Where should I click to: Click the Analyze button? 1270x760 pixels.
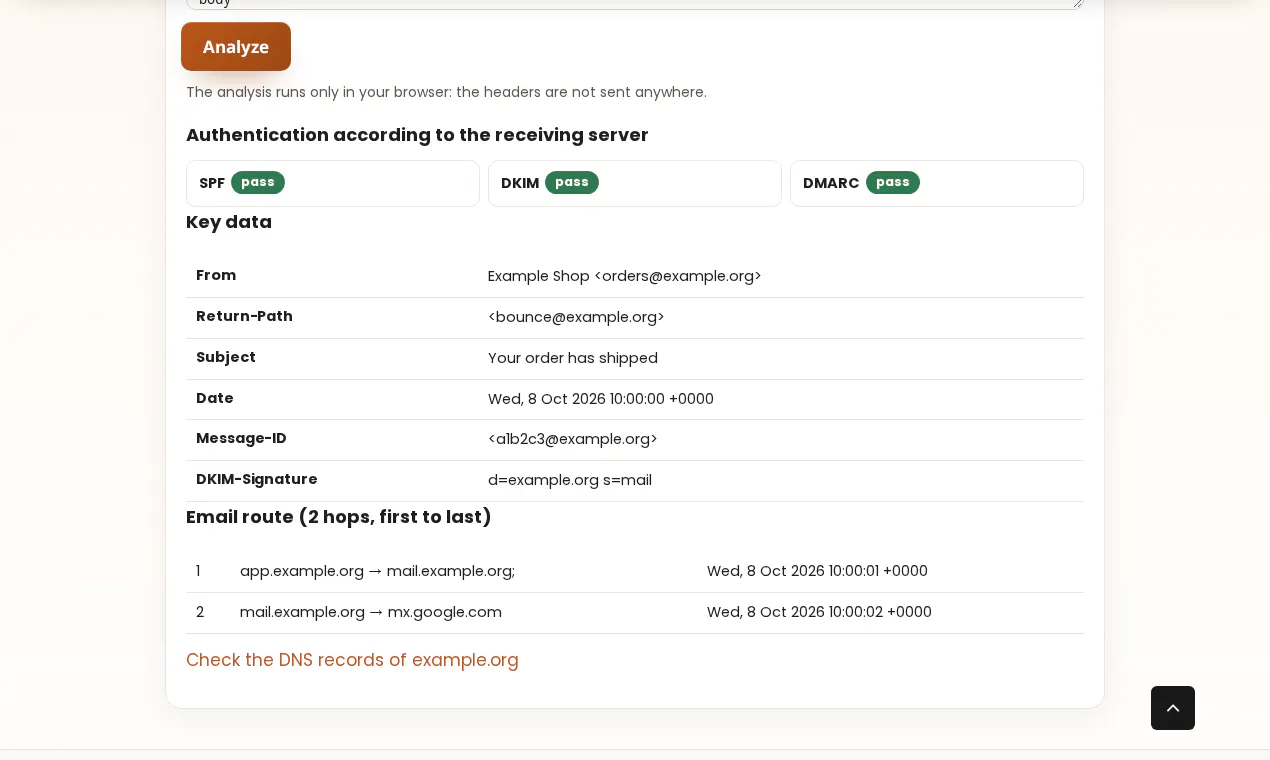(x=236, y=47)
